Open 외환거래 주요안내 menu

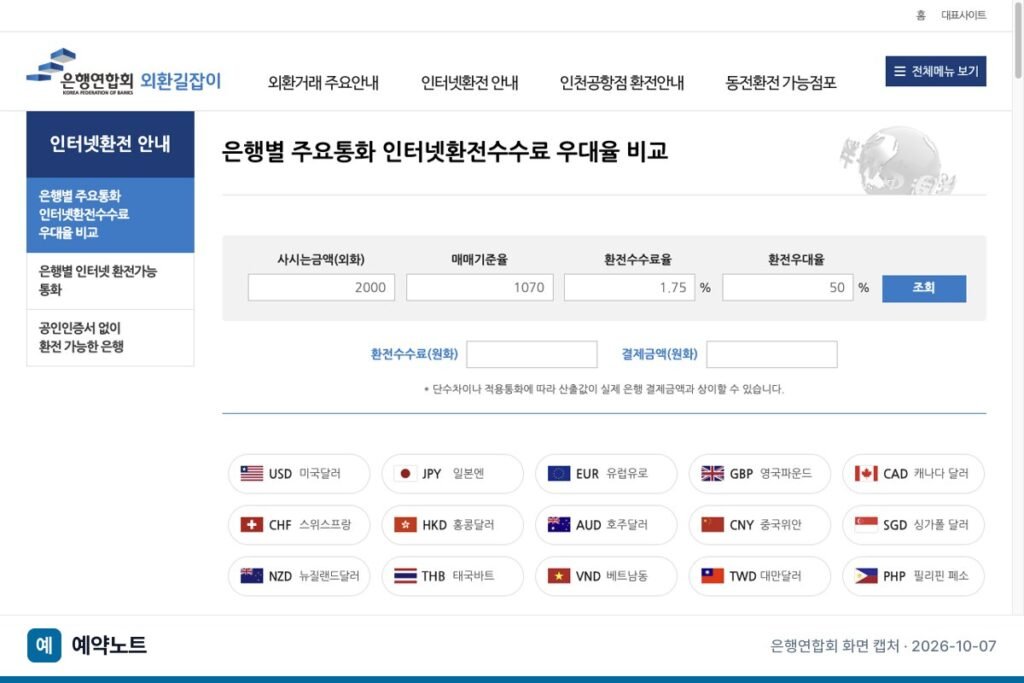coord(323,82)
